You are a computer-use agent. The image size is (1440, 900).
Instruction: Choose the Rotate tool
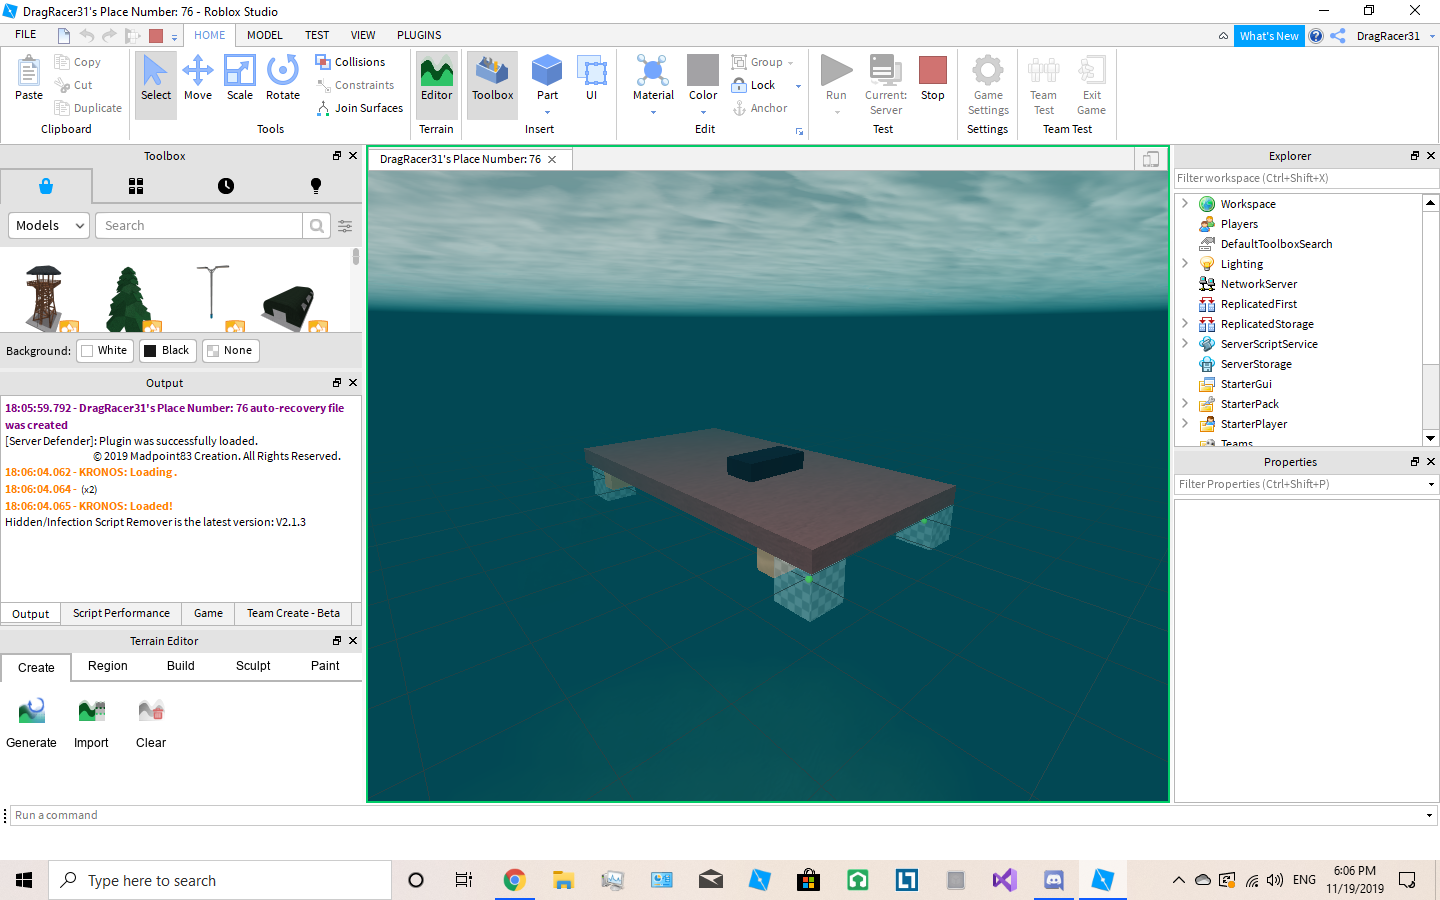(283, 78)
